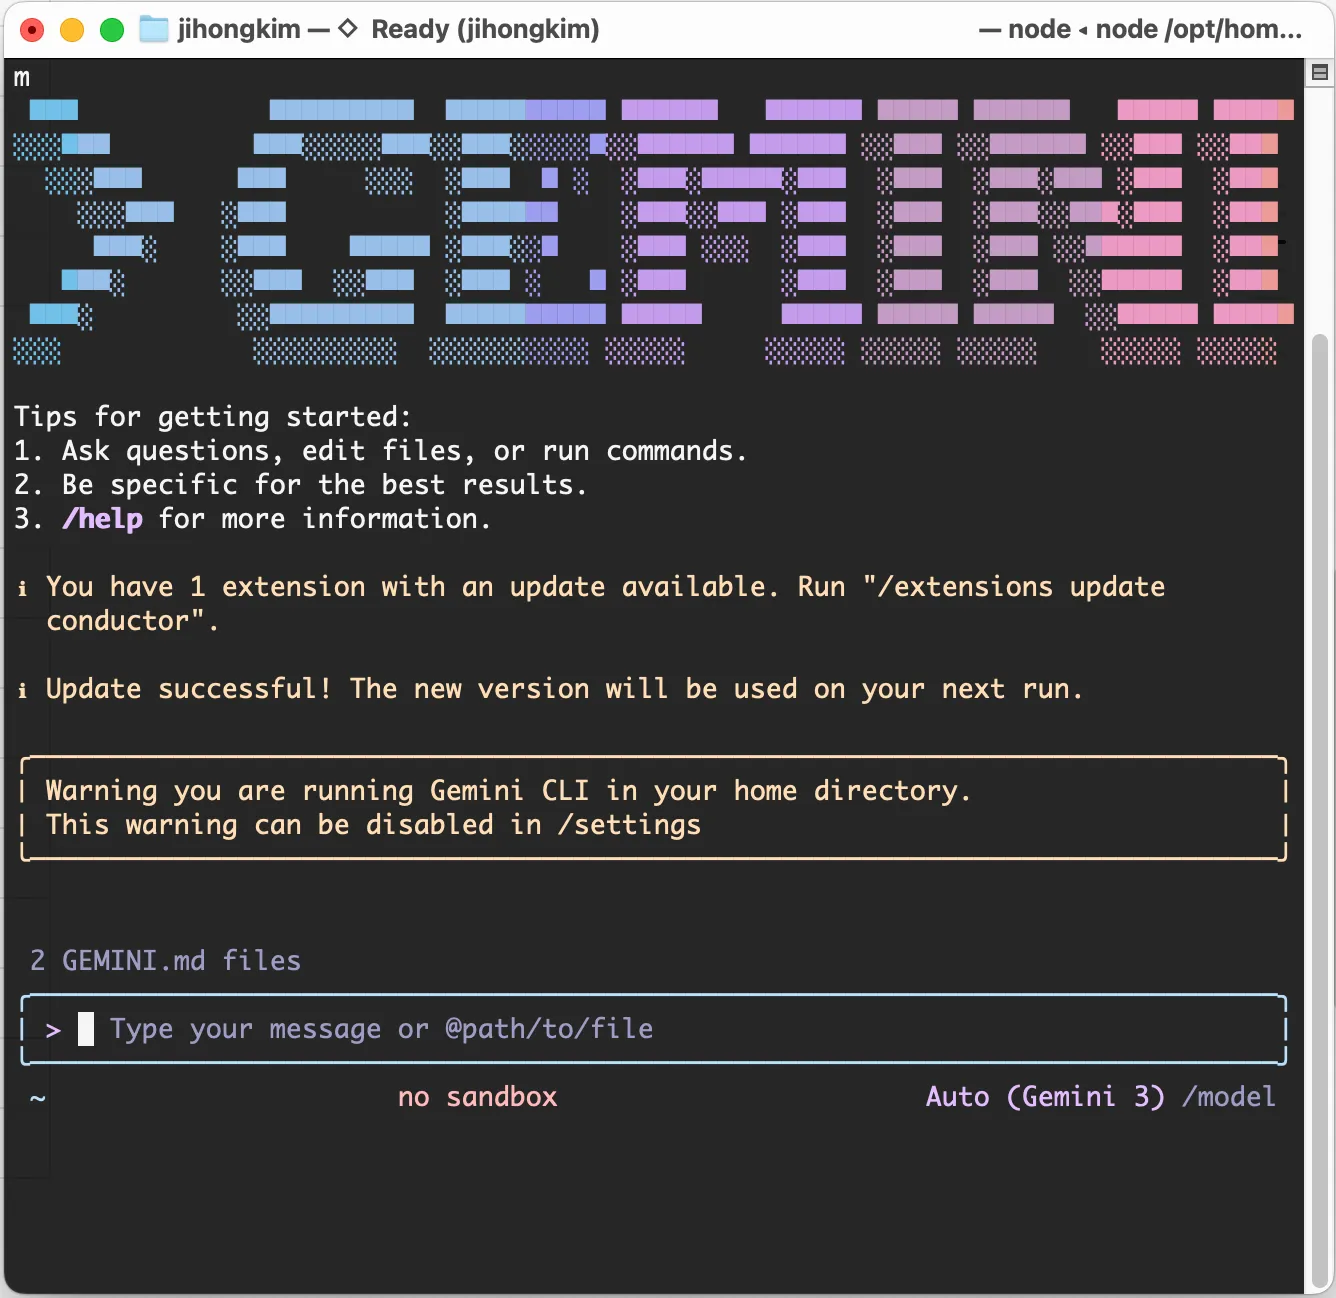Click the green zoom window button
Screen dimensions: 1336x1298
[x=112, y=30]
